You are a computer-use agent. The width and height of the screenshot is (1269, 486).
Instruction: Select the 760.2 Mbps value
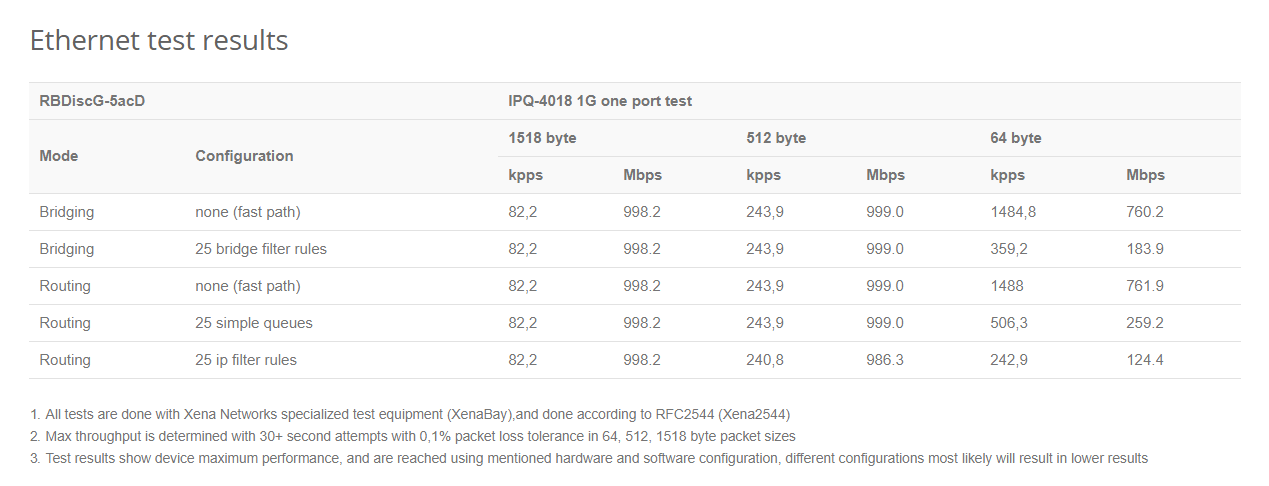click(1145, 212)
